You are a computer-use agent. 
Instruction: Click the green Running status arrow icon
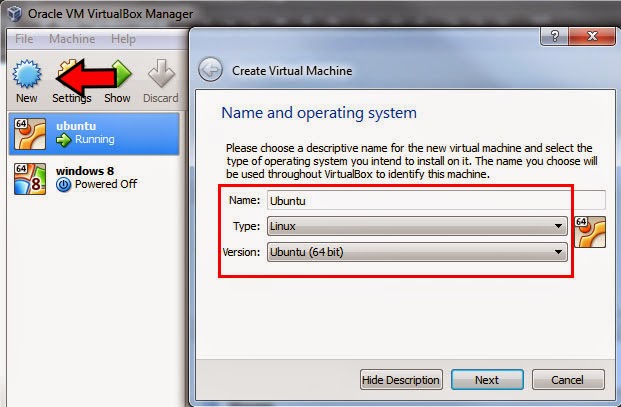coord(63,140)
